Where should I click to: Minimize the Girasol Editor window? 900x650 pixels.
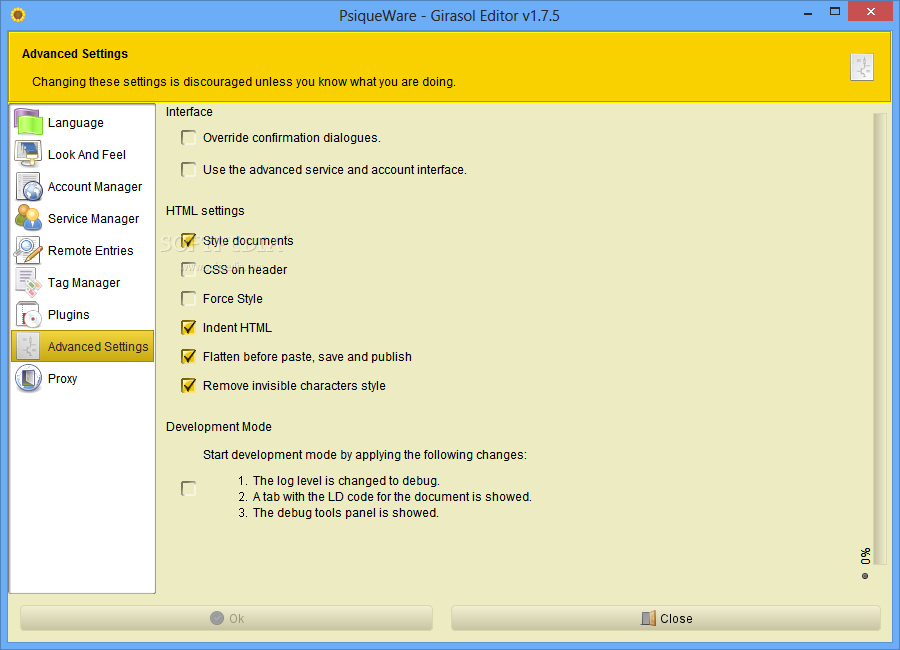(x=808, y=13)
